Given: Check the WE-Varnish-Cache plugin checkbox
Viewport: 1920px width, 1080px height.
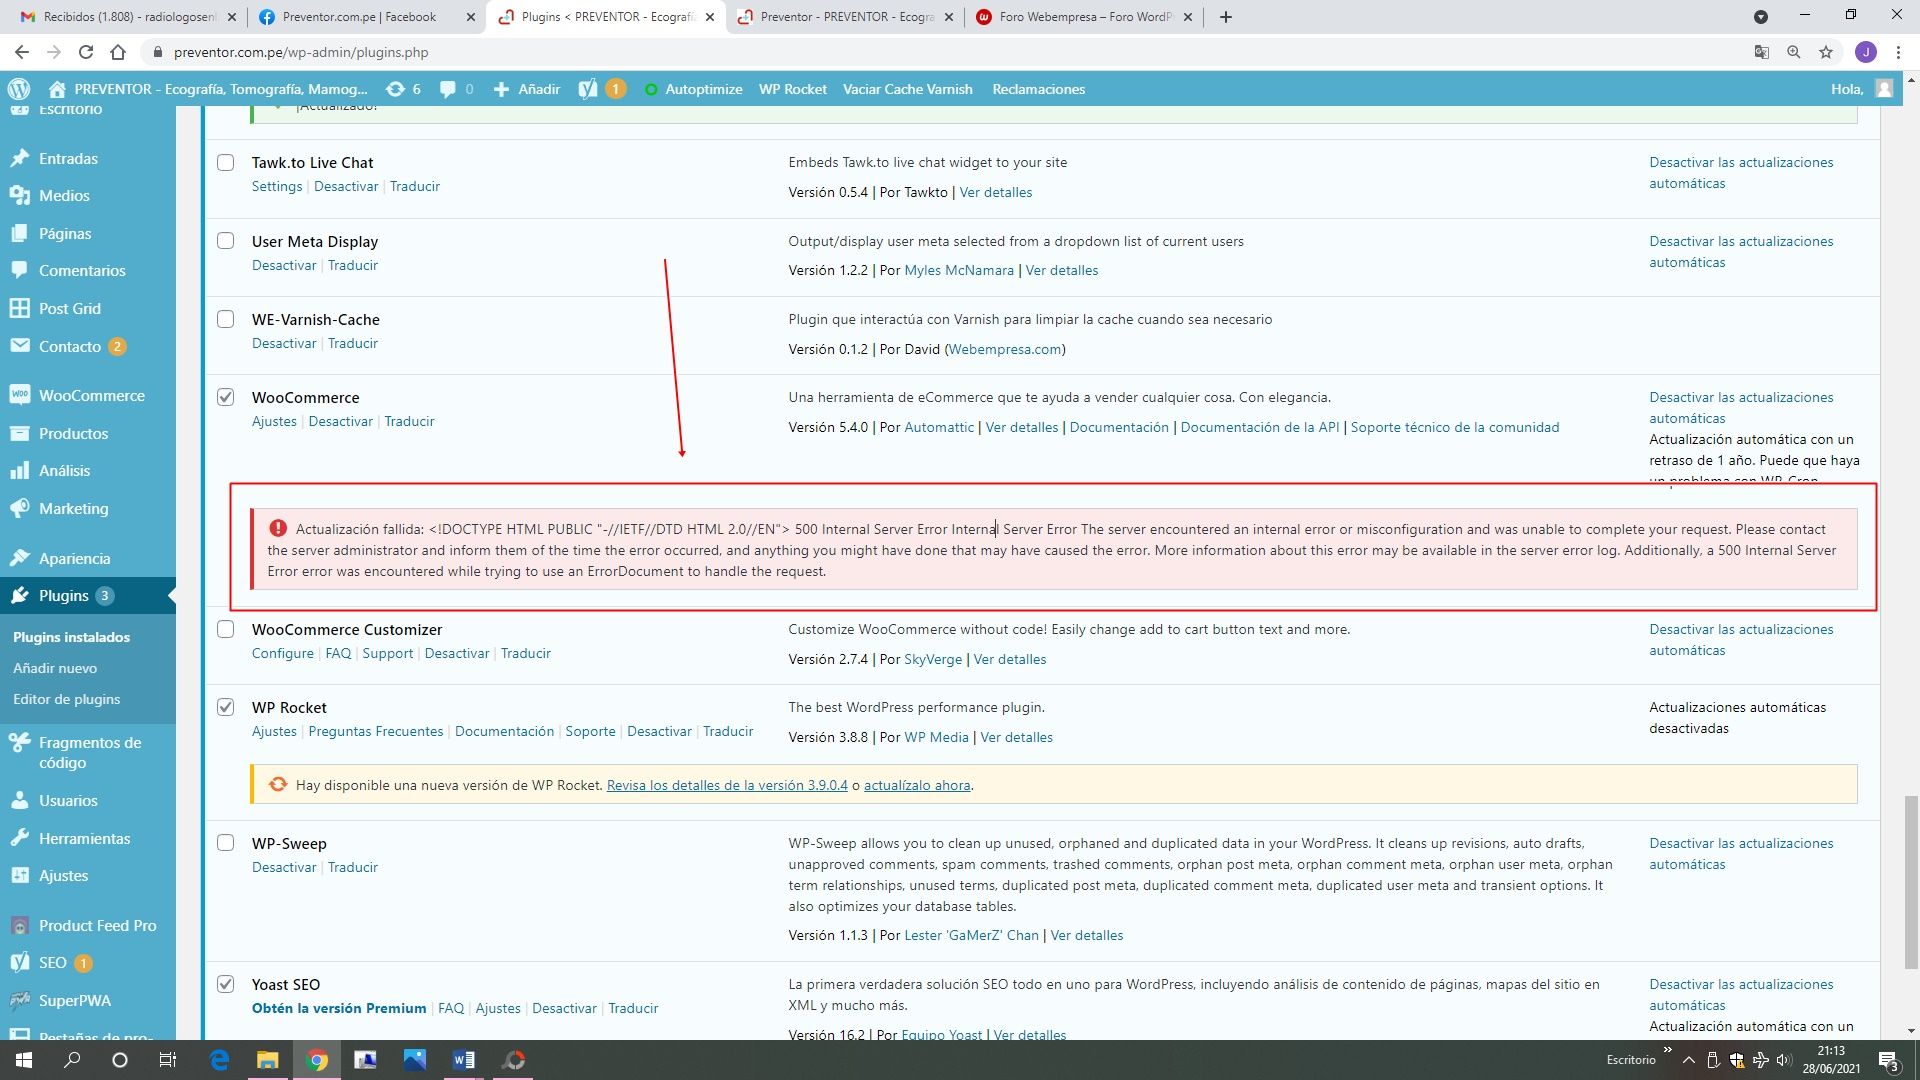Looking at the screenshot, I should point(226,319).
